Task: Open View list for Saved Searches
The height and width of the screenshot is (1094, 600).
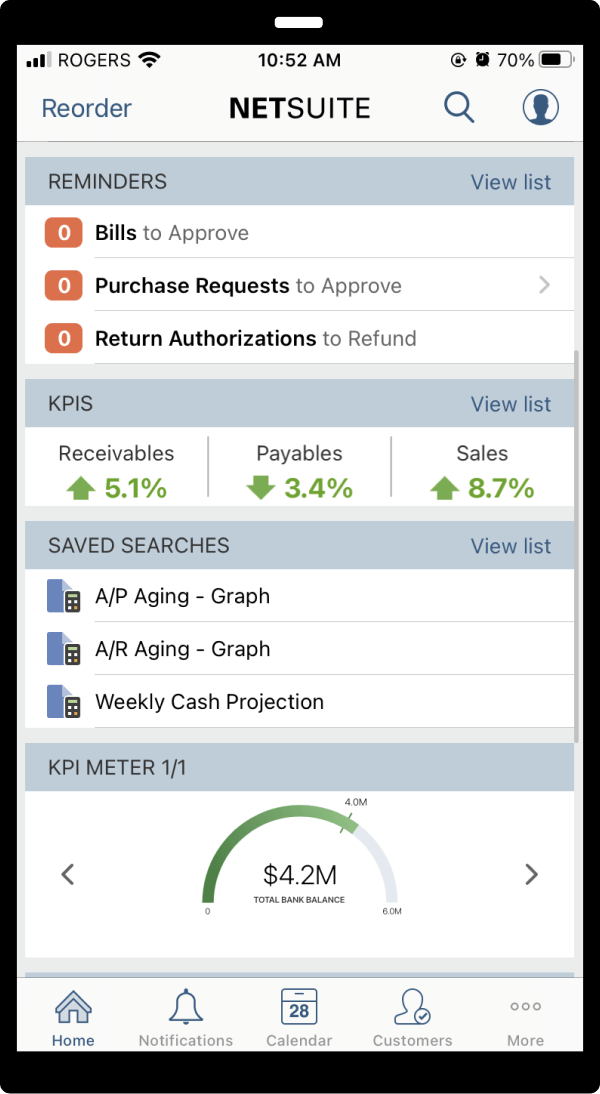Action: [511, 546]
